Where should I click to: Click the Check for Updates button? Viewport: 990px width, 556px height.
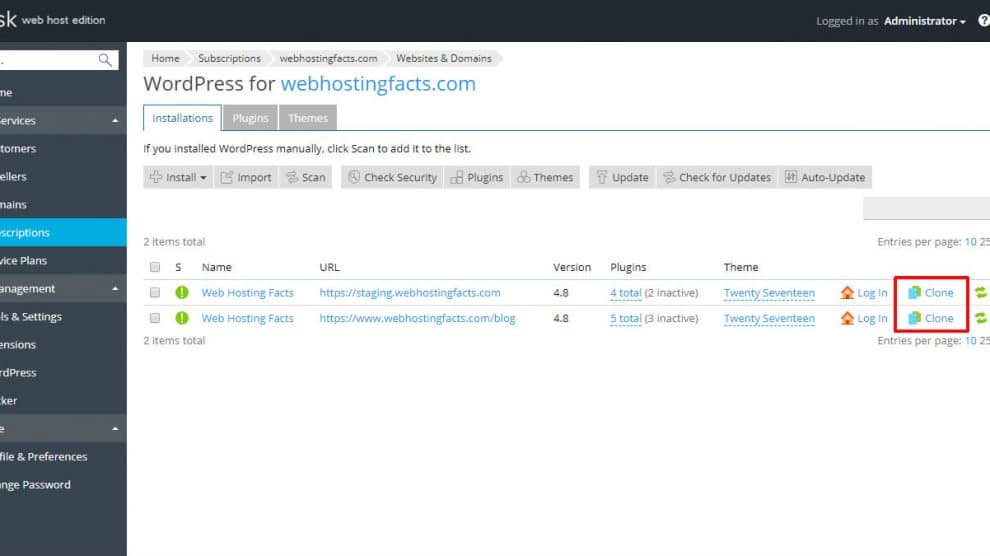(x=717, y=177)
